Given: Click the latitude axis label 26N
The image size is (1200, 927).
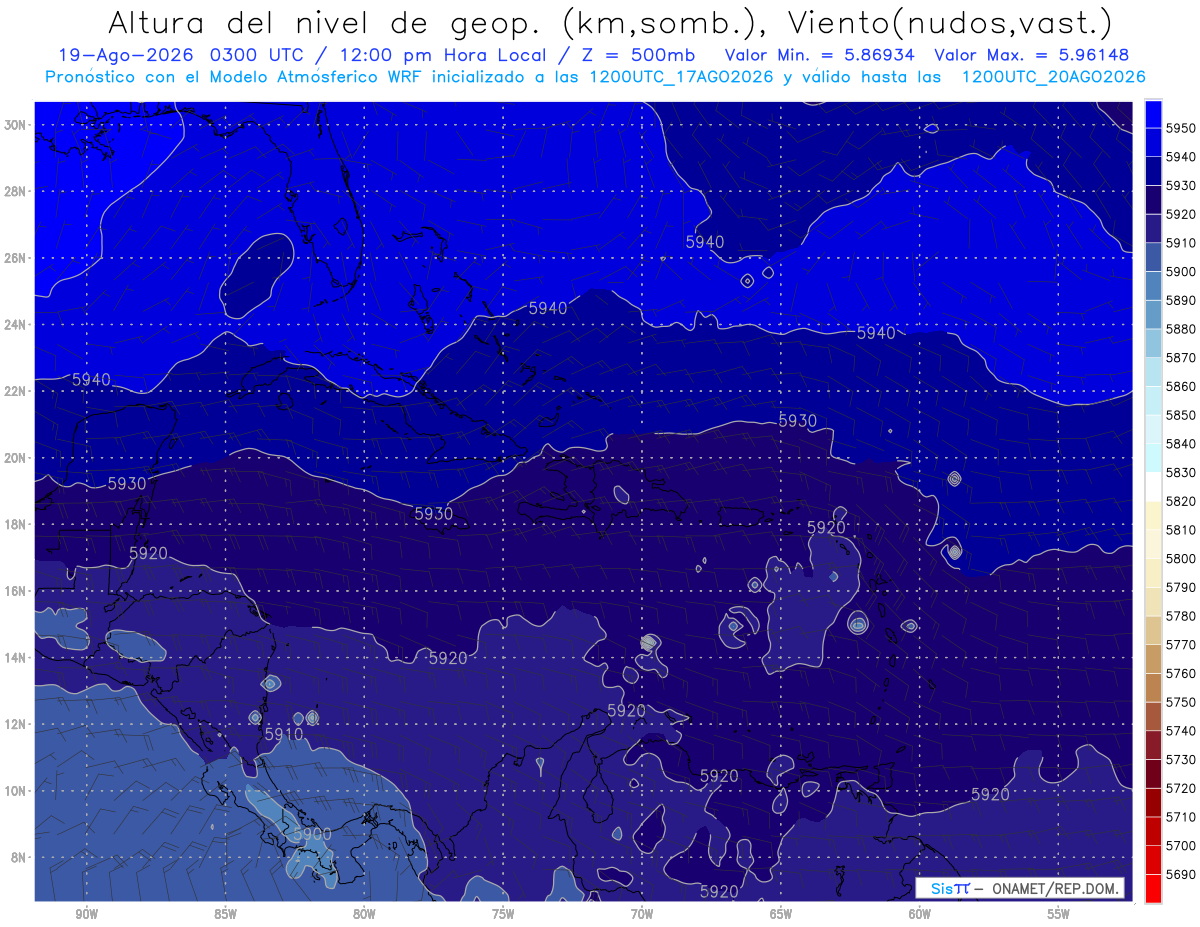Looking at the screenshot, I should [x=17, y=258].
